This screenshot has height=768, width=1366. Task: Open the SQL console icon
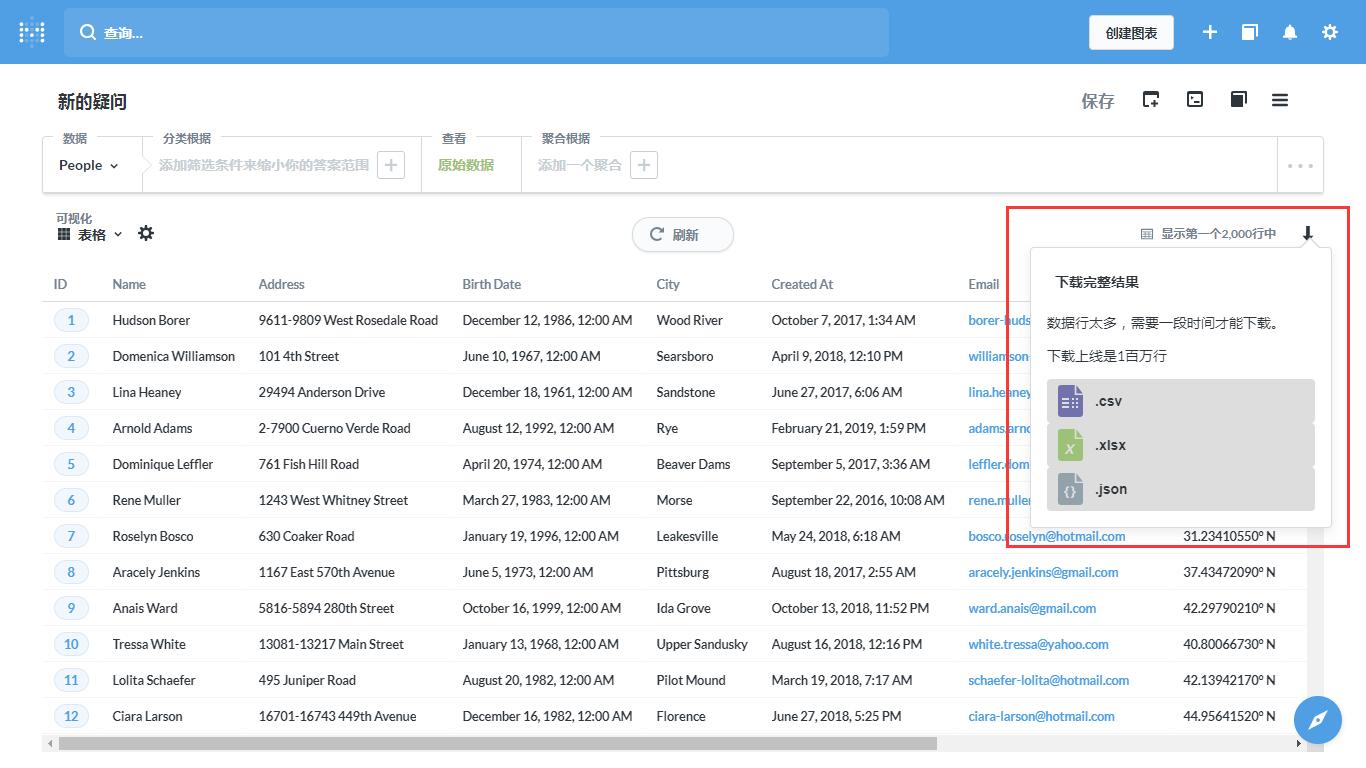pyautogui.click(x=1195, y=99)
